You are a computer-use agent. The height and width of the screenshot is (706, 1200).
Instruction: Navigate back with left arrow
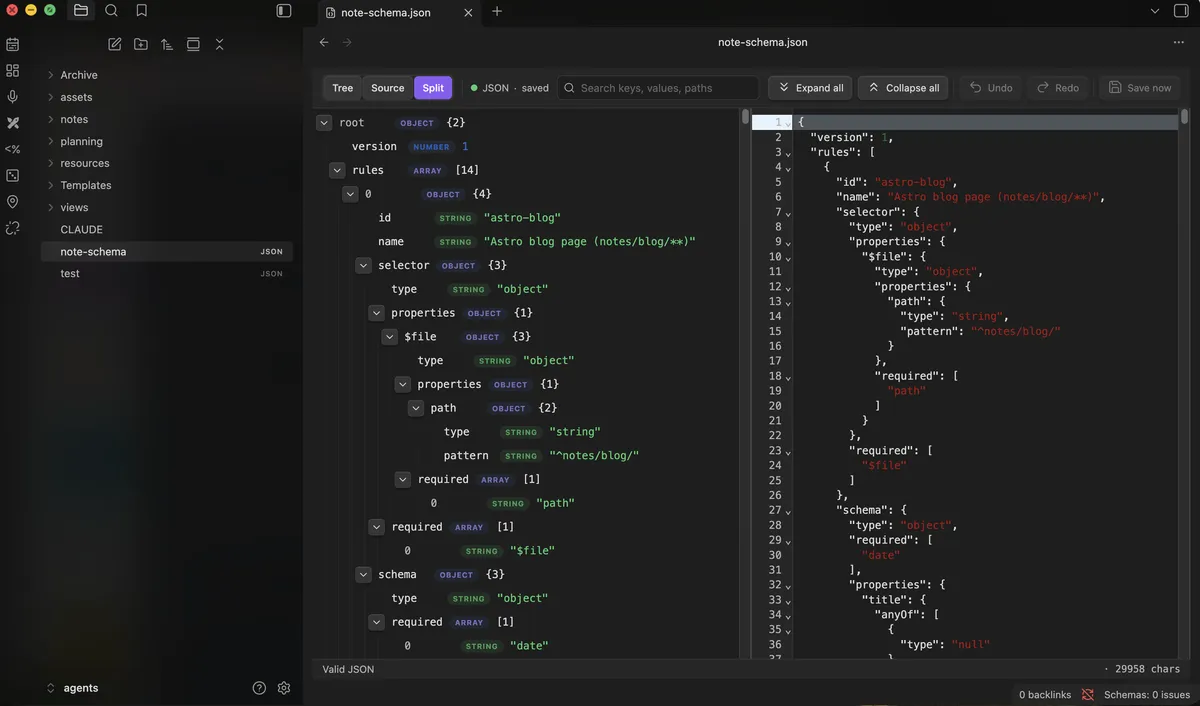[324, 42]
